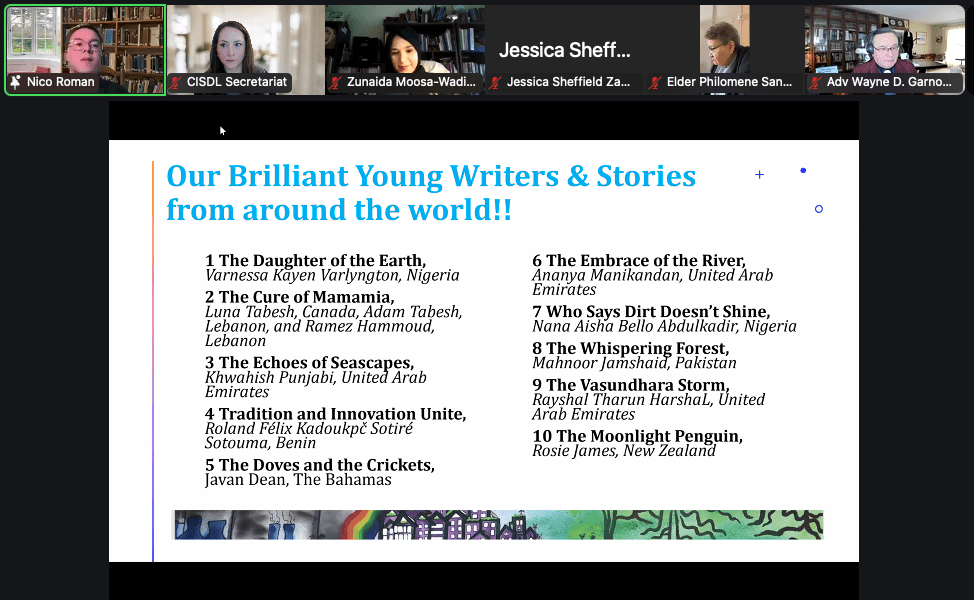Click CISDL Secretariat's muted microphone icon
Image resolution: width=974 pixels, height=600 pixels.
[176, 82]
